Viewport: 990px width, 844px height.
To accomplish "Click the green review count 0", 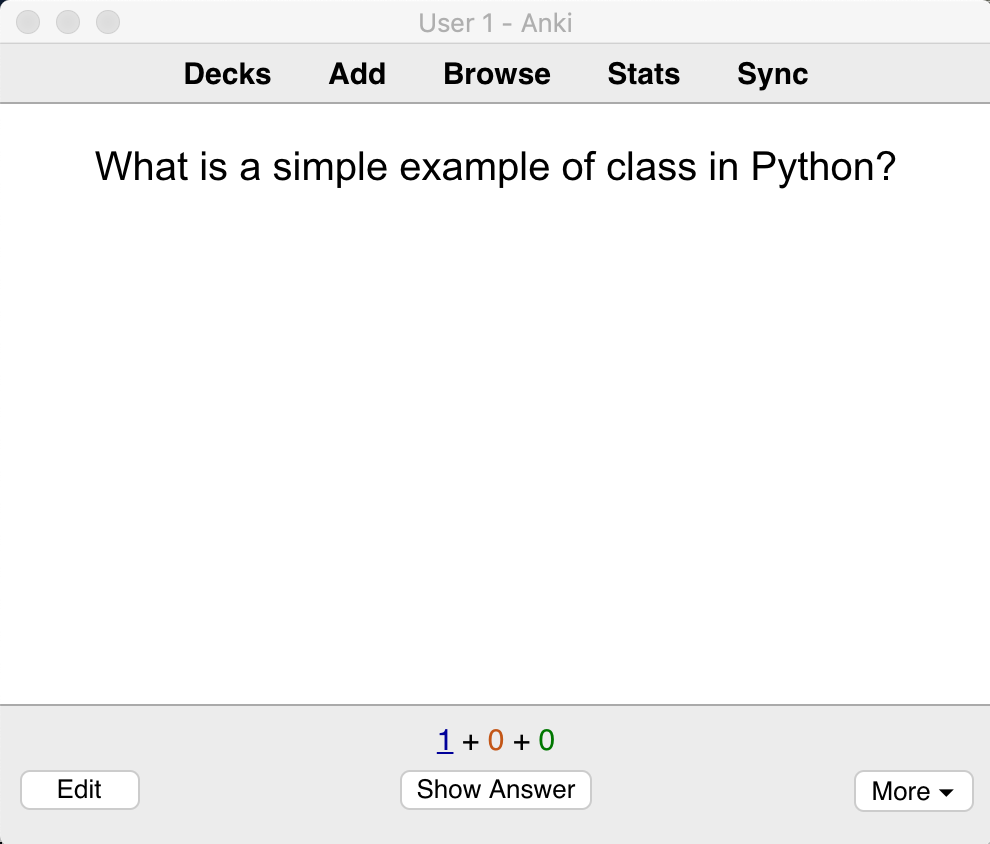I will (546, 740).
